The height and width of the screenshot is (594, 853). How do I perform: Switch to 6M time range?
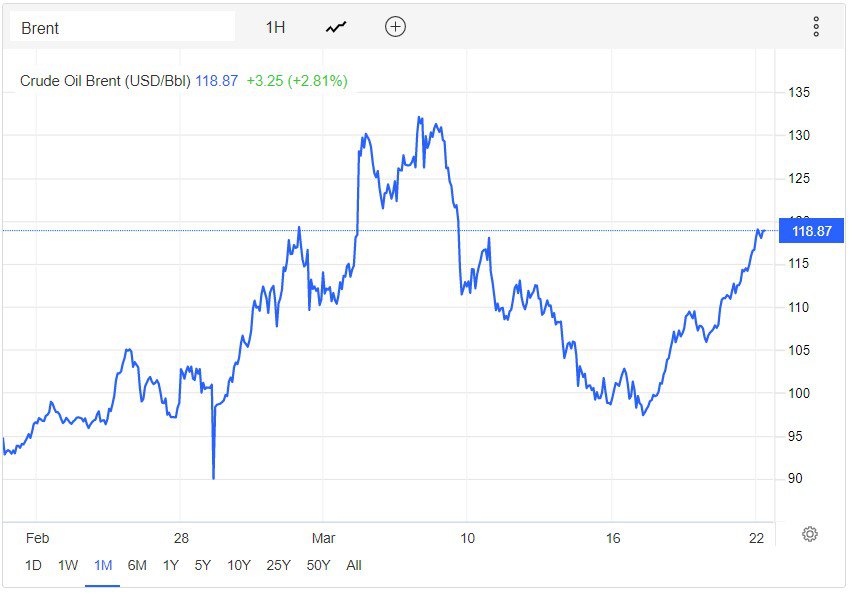click(x=137, y=565)
